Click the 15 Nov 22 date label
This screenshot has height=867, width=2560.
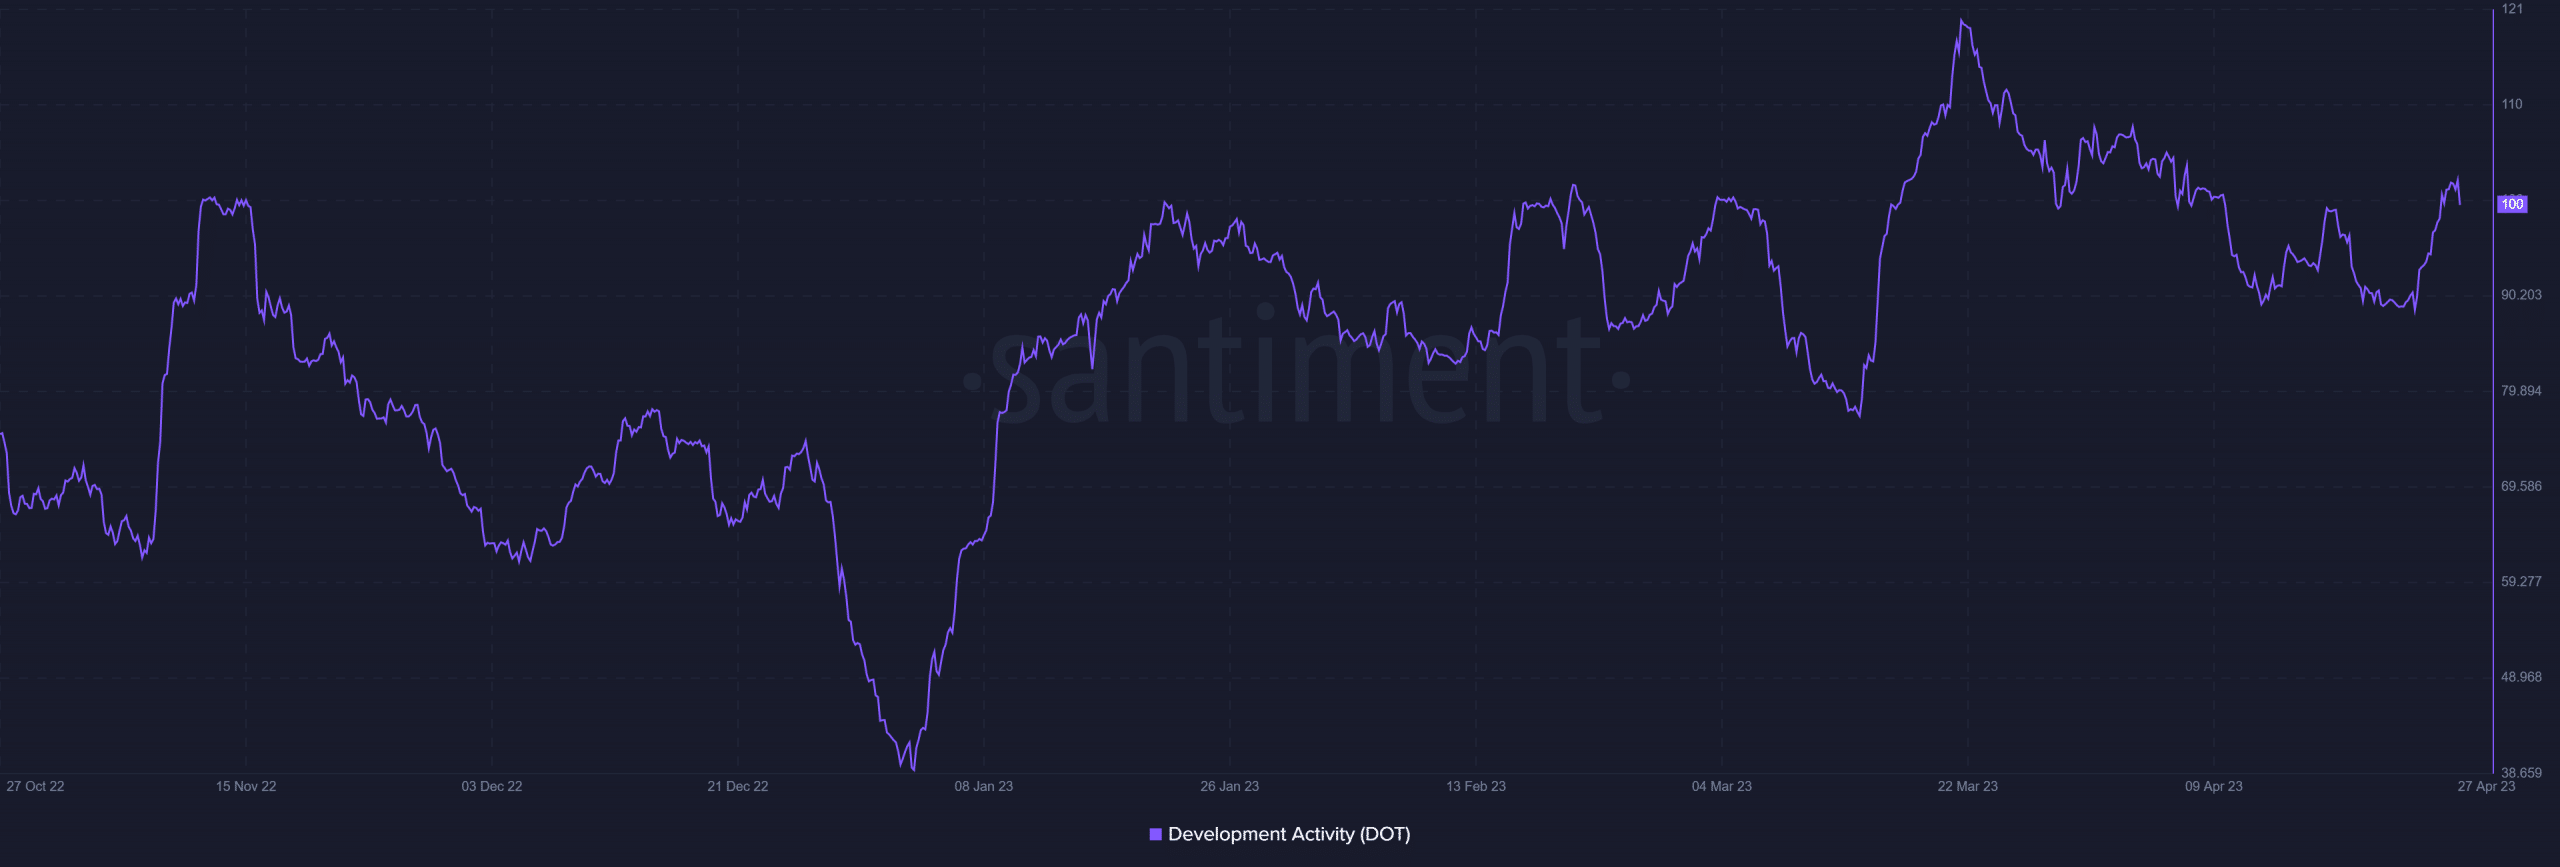pos(246,786)
